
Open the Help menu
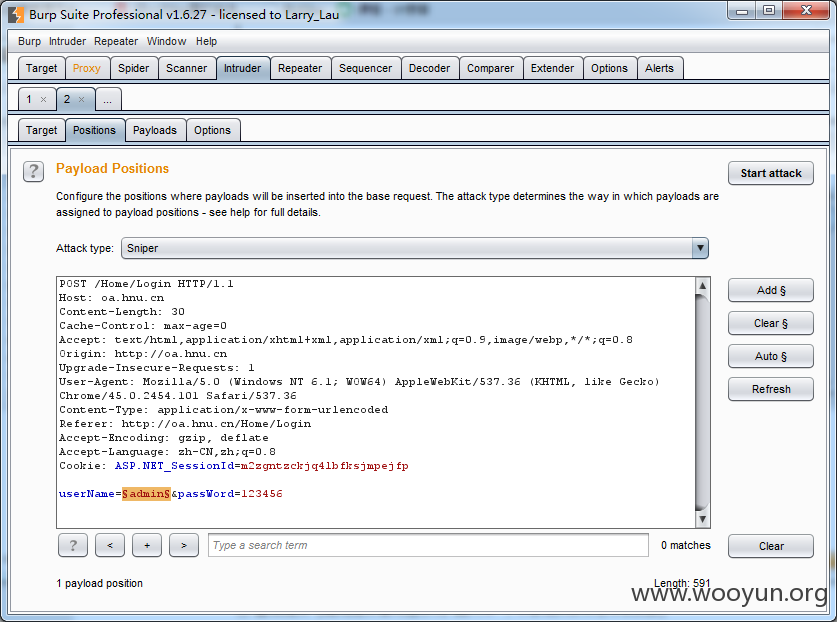coord(206,41)
